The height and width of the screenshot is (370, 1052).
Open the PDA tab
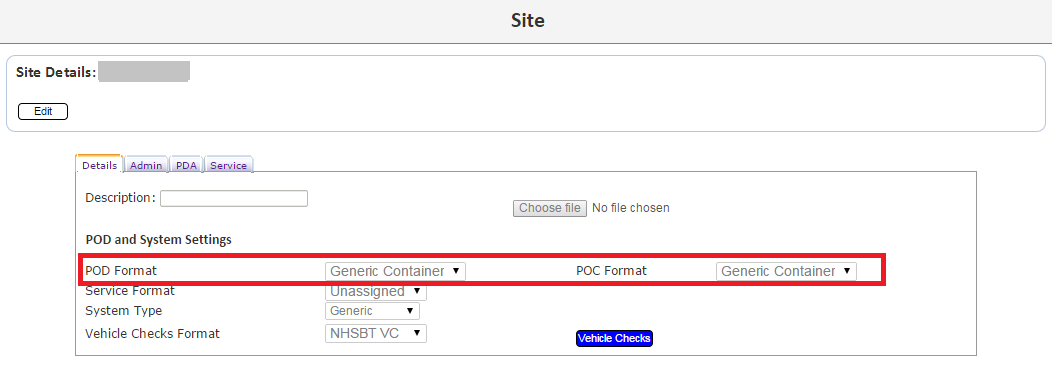(187, 165)
